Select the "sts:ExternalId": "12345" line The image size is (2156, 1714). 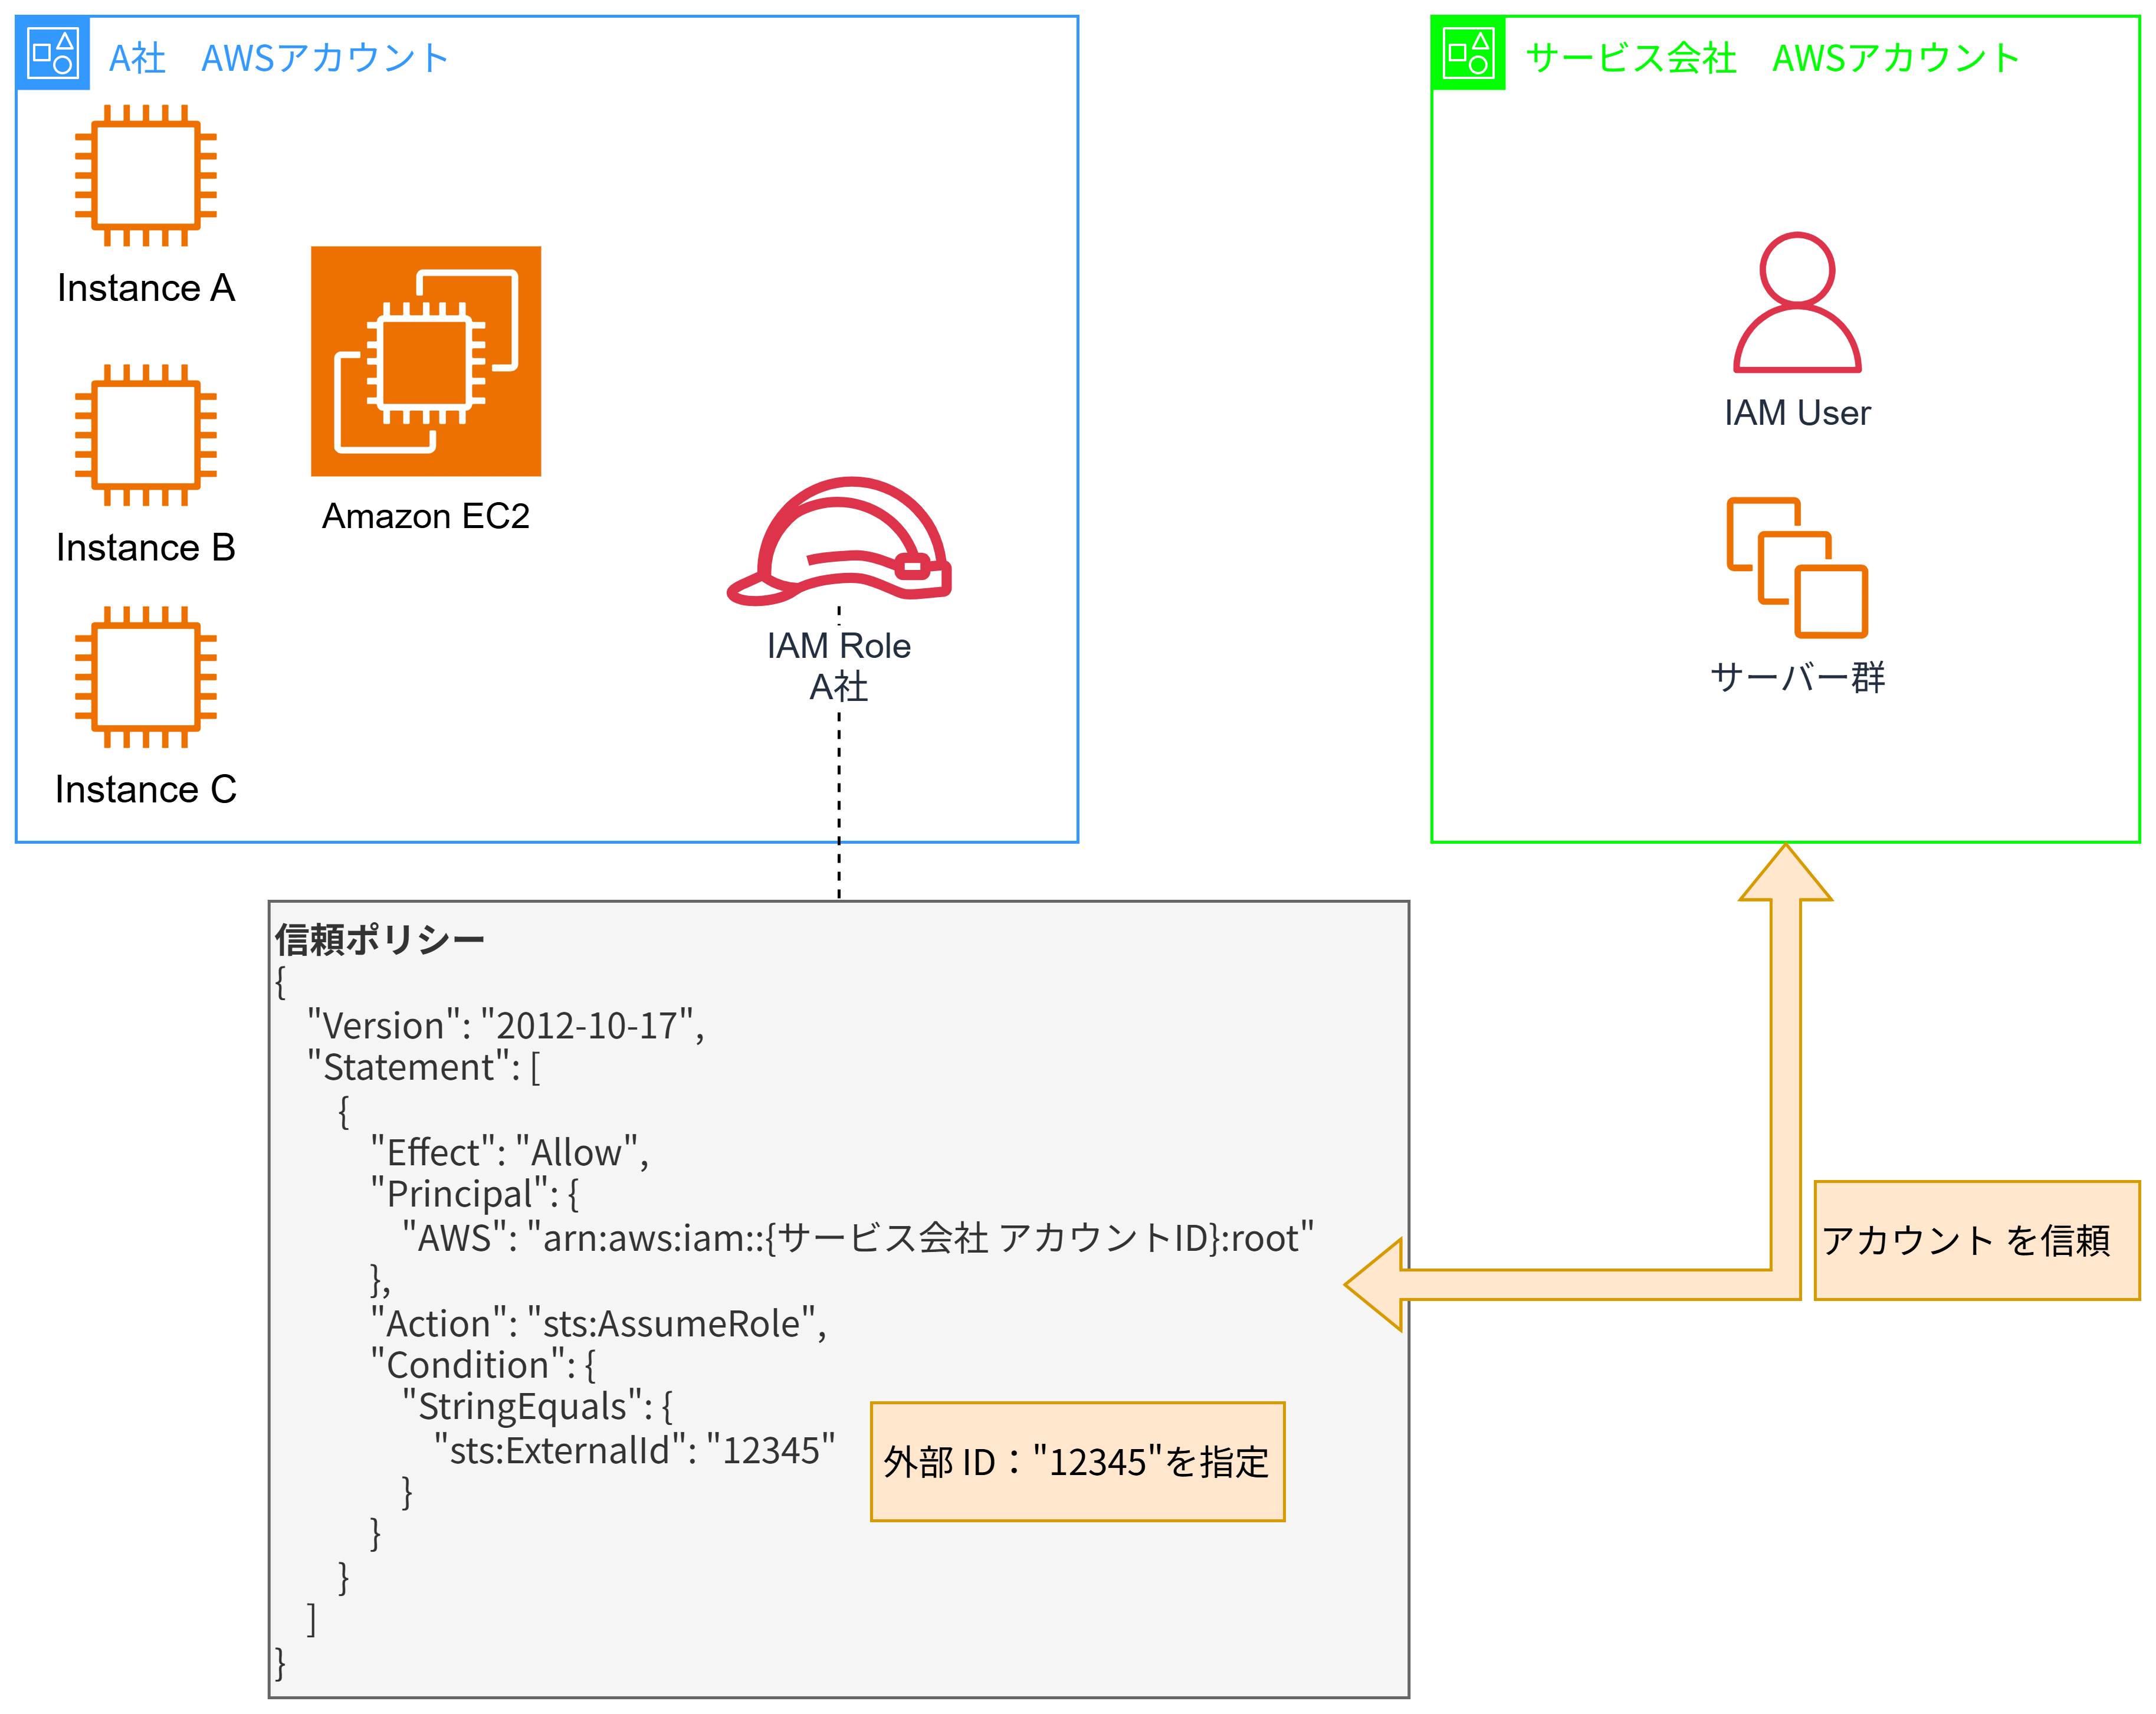tap(635, 1450)
